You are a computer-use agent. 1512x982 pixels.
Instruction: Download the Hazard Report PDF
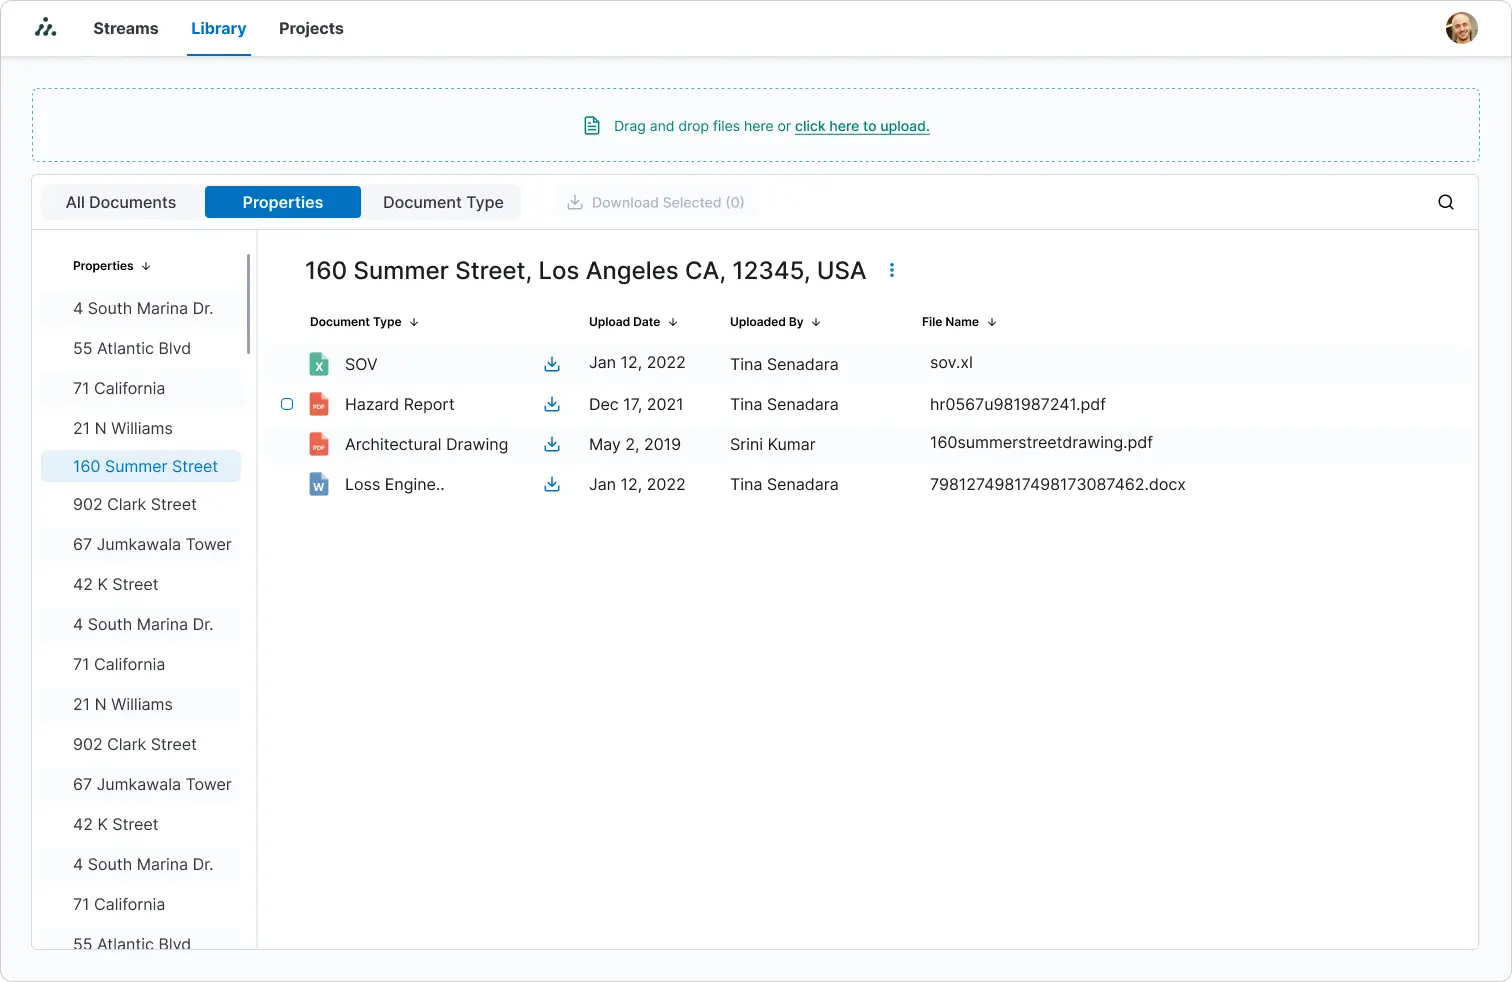552,404
